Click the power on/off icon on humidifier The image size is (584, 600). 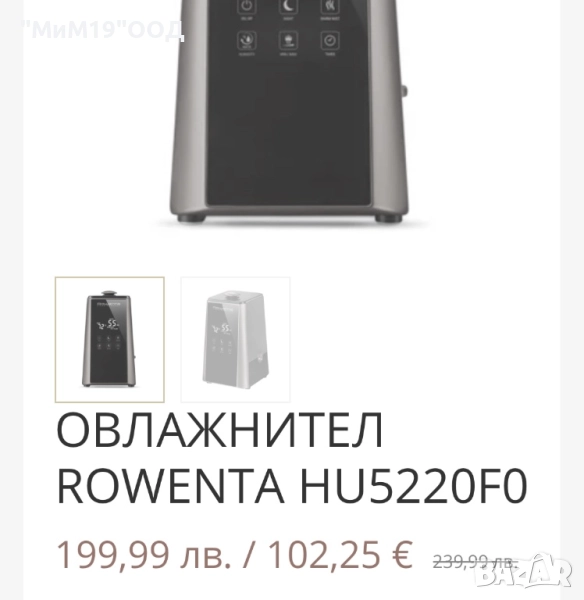[247, 7]
